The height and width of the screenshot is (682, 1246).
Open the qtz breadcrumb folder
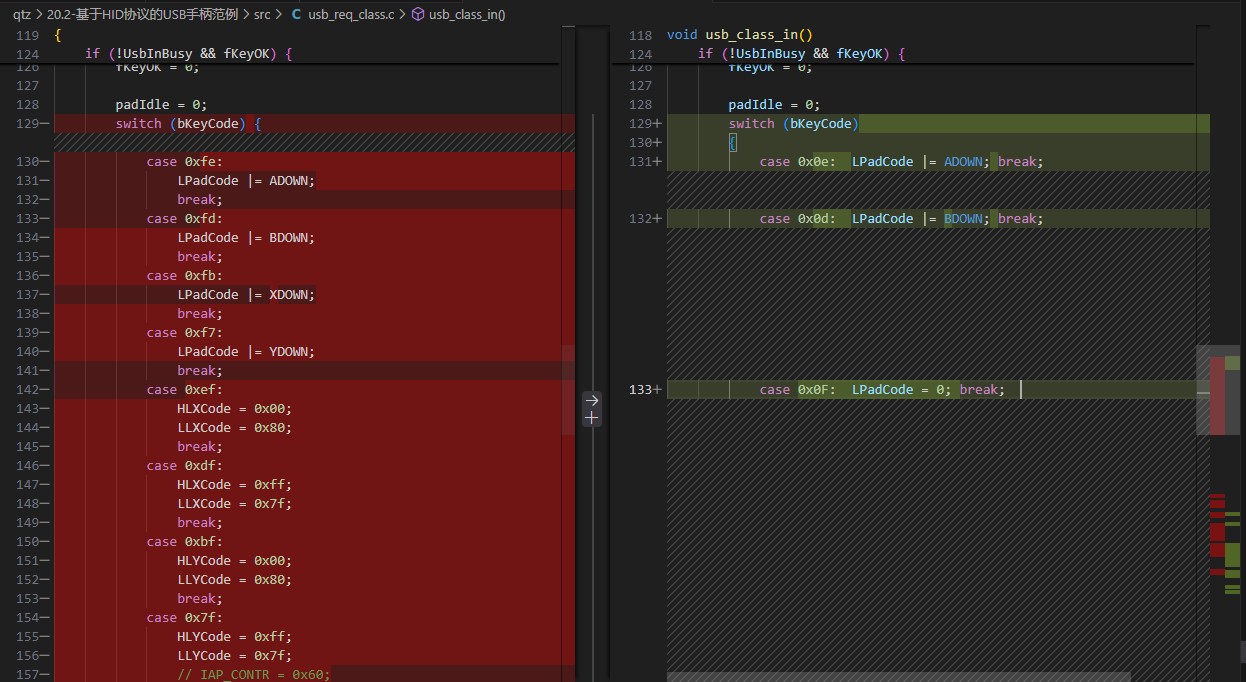pyautogui.click(x=22, y=15)
